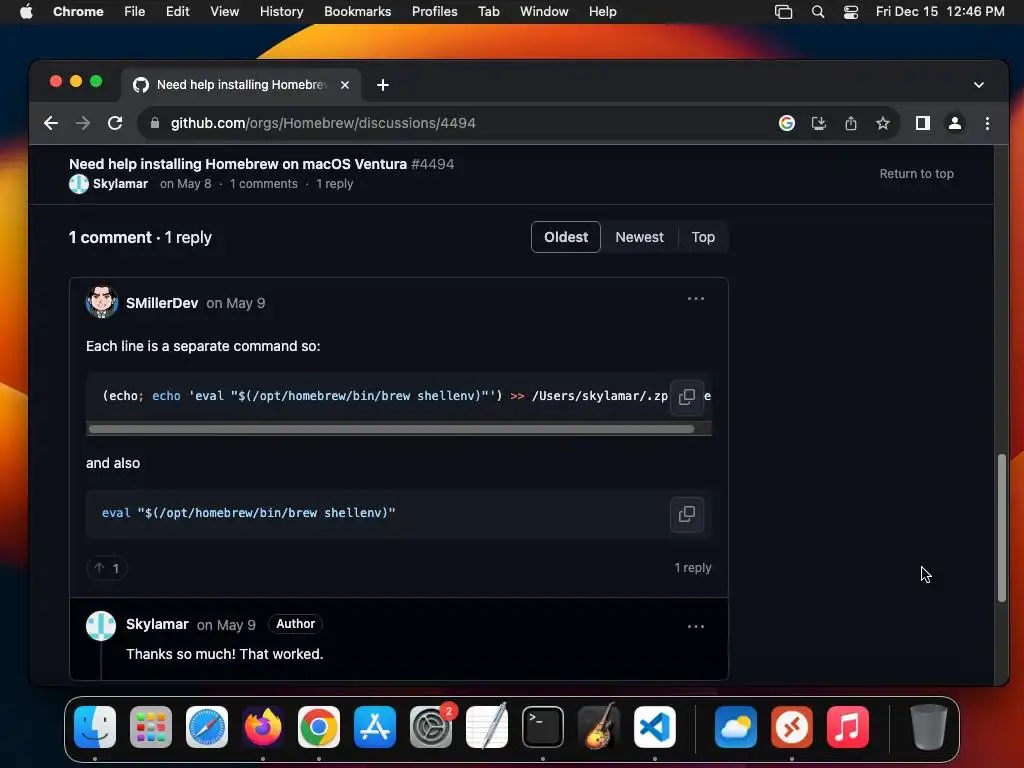Click Stage Manager icon in menu bar
Image resolution: width=1024 pixels, height=768 pixels.
coord(783,12)
